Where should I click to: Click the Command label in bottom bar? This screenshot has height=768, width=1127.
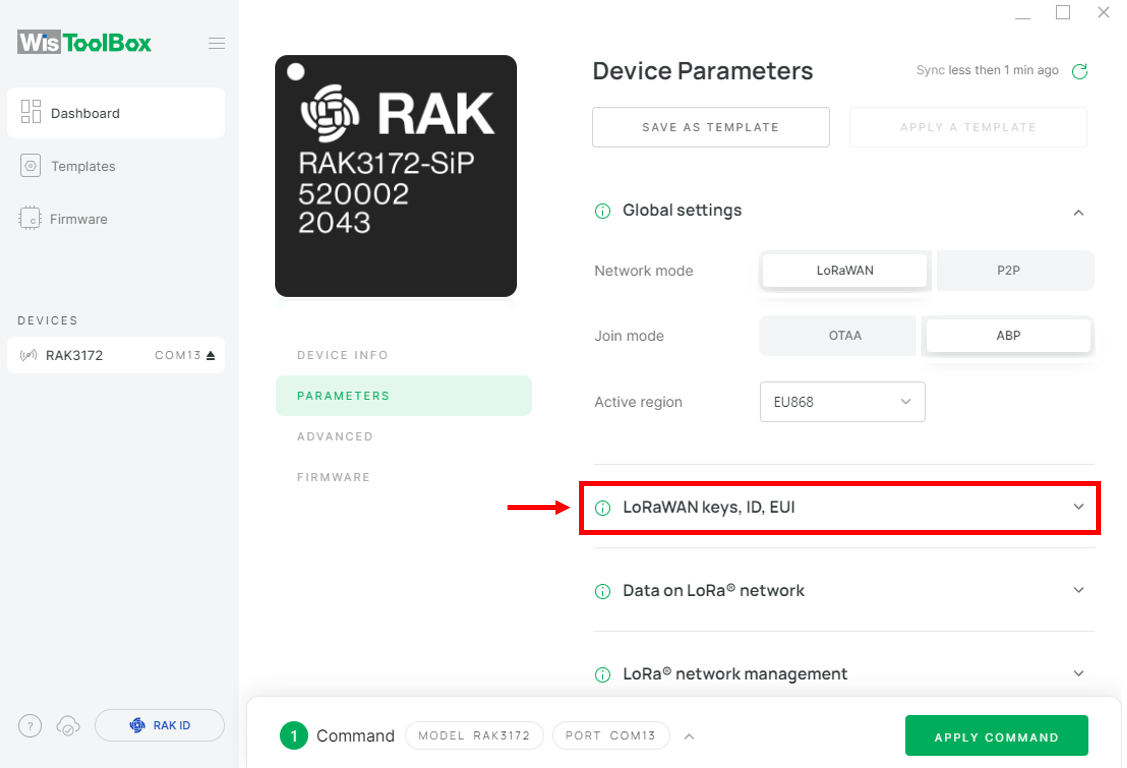point(355,736)
